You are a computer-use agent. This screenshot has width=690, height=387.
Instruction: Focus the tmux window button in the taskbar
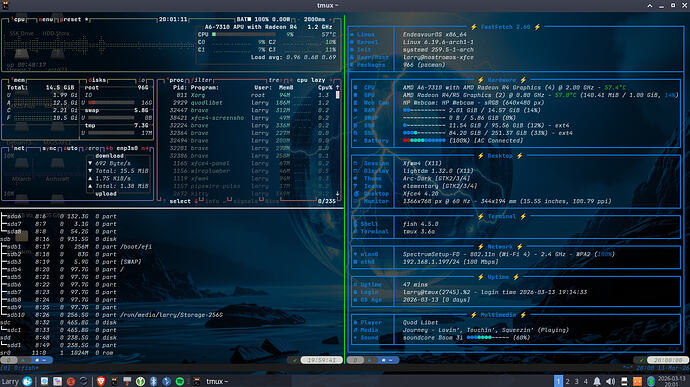210,381
